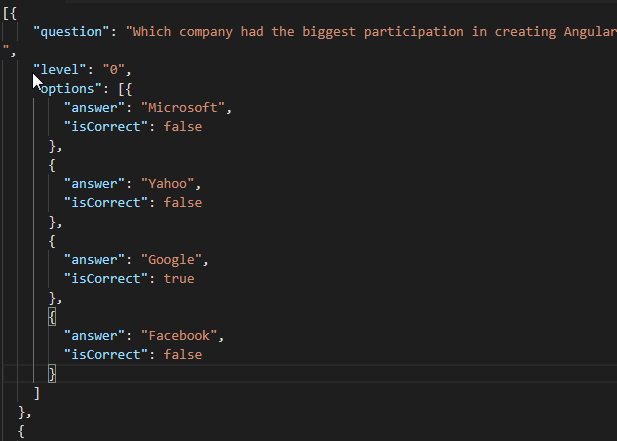Click the "Yahoo" answer value
This screenshot has height=441, width=617.
[167, 184]
